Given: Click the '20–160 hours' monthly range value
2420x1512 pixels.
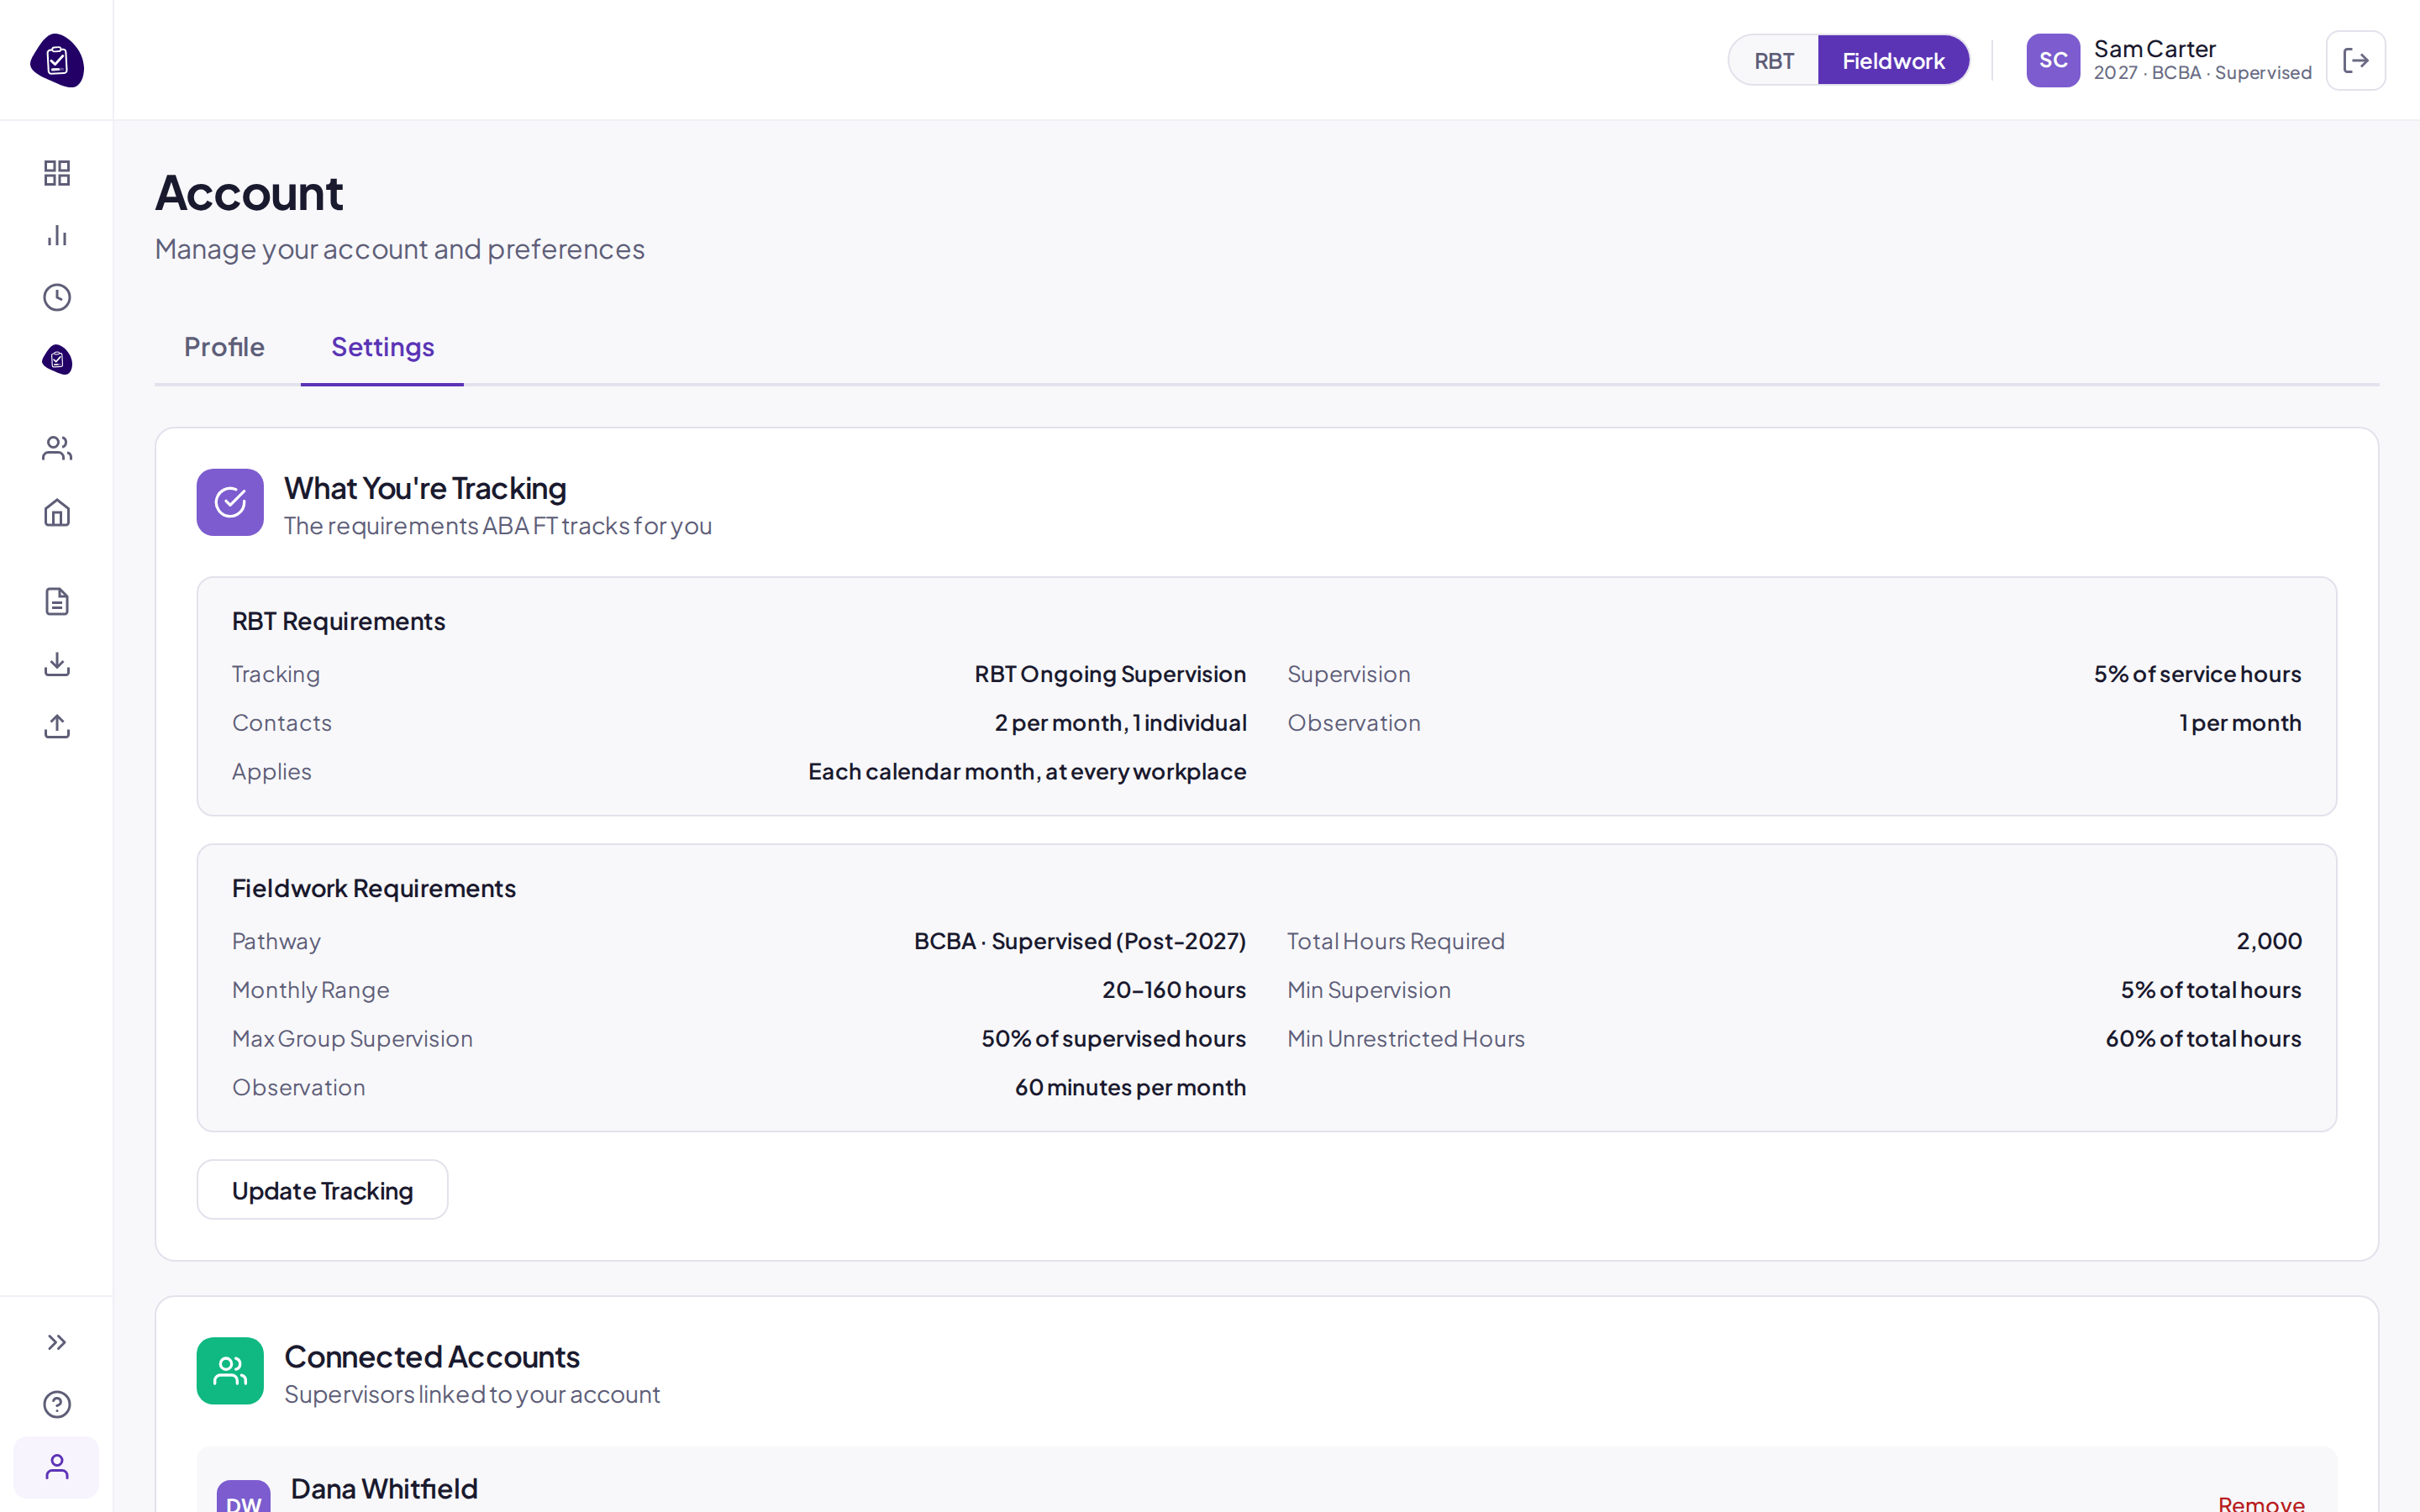Looking at the screenshot, I should tap(1174, 990).
